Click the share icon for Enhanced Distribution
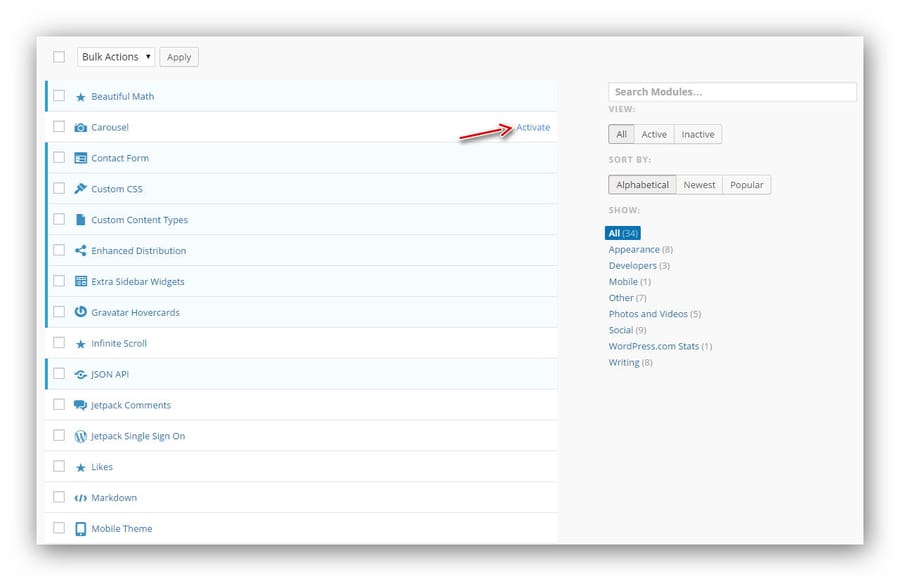Screen dimensions: 900x581 point(80,250)
